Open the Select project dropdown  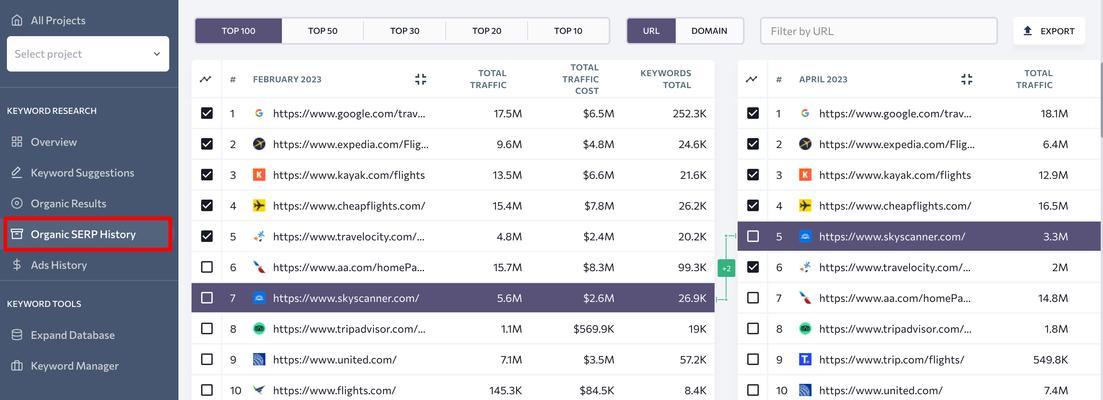(x=88, y=54)
